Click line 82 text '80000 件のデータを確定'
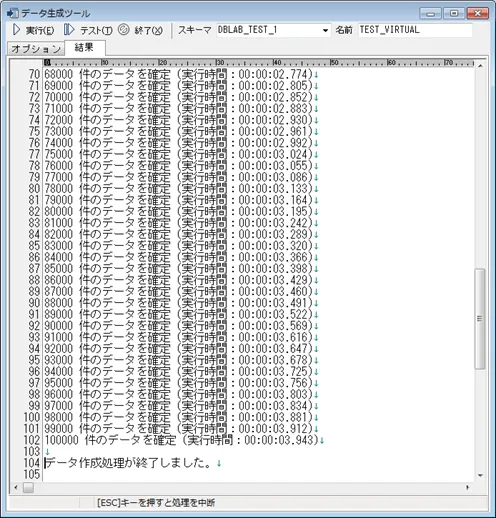This screenshot has width=496, height=518. (x=108, y=211)
